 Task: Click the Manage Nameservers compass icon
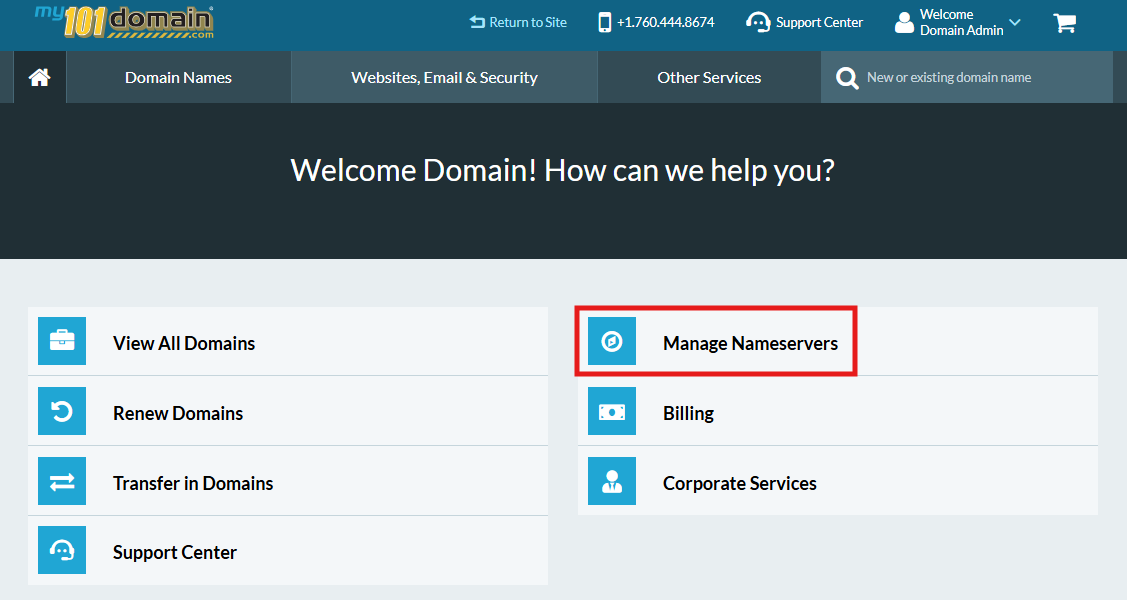(612, 342)
